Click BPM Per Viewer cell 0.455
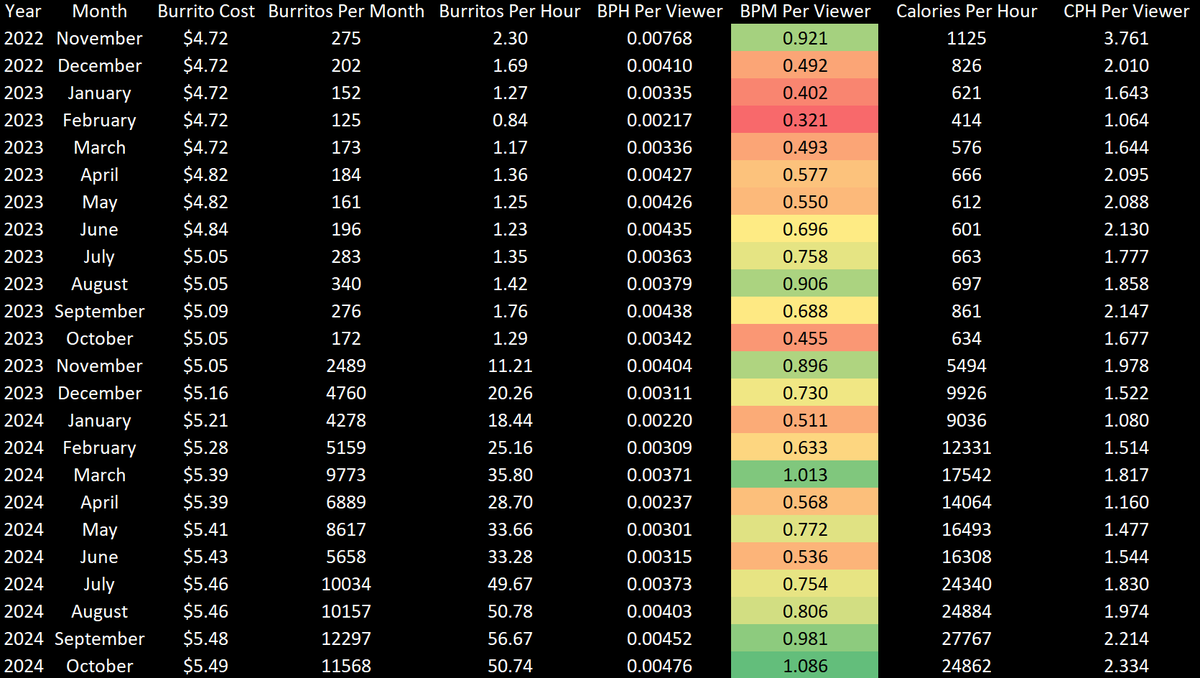Screen dimensions: 1200x678 tap(805, 339)
